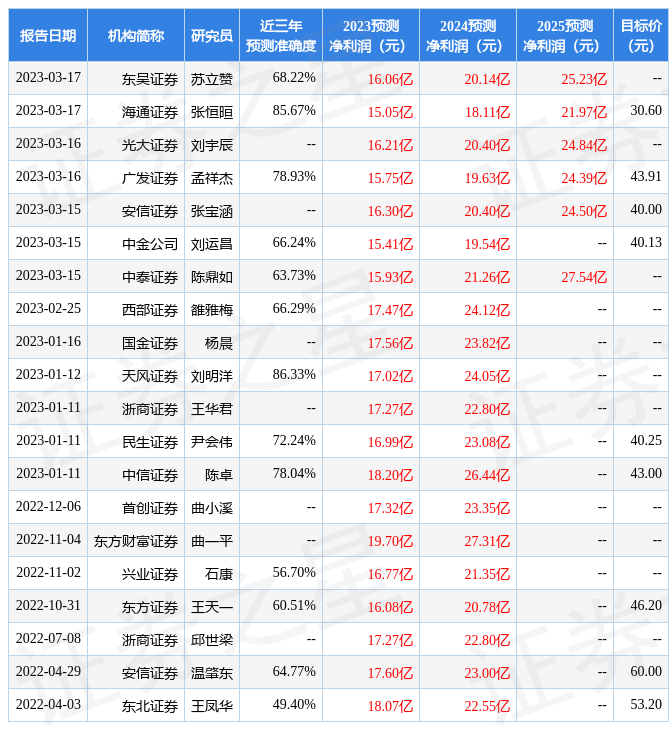Image resolution: width=669 pixels, height=730 pixels.
Task: Select researcher 温肇东
Action: point(212,673)
